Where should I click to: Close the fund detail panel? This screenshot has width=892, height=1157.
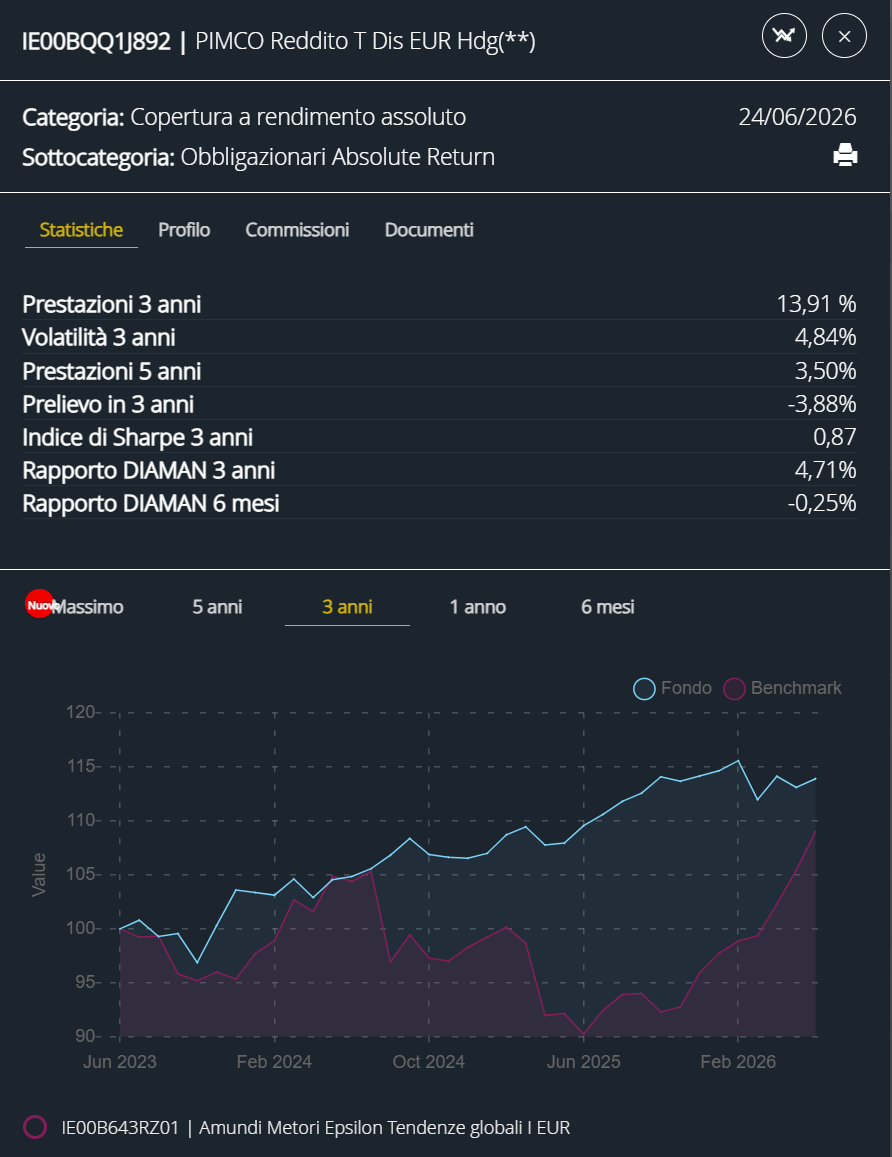coord(844,35)
